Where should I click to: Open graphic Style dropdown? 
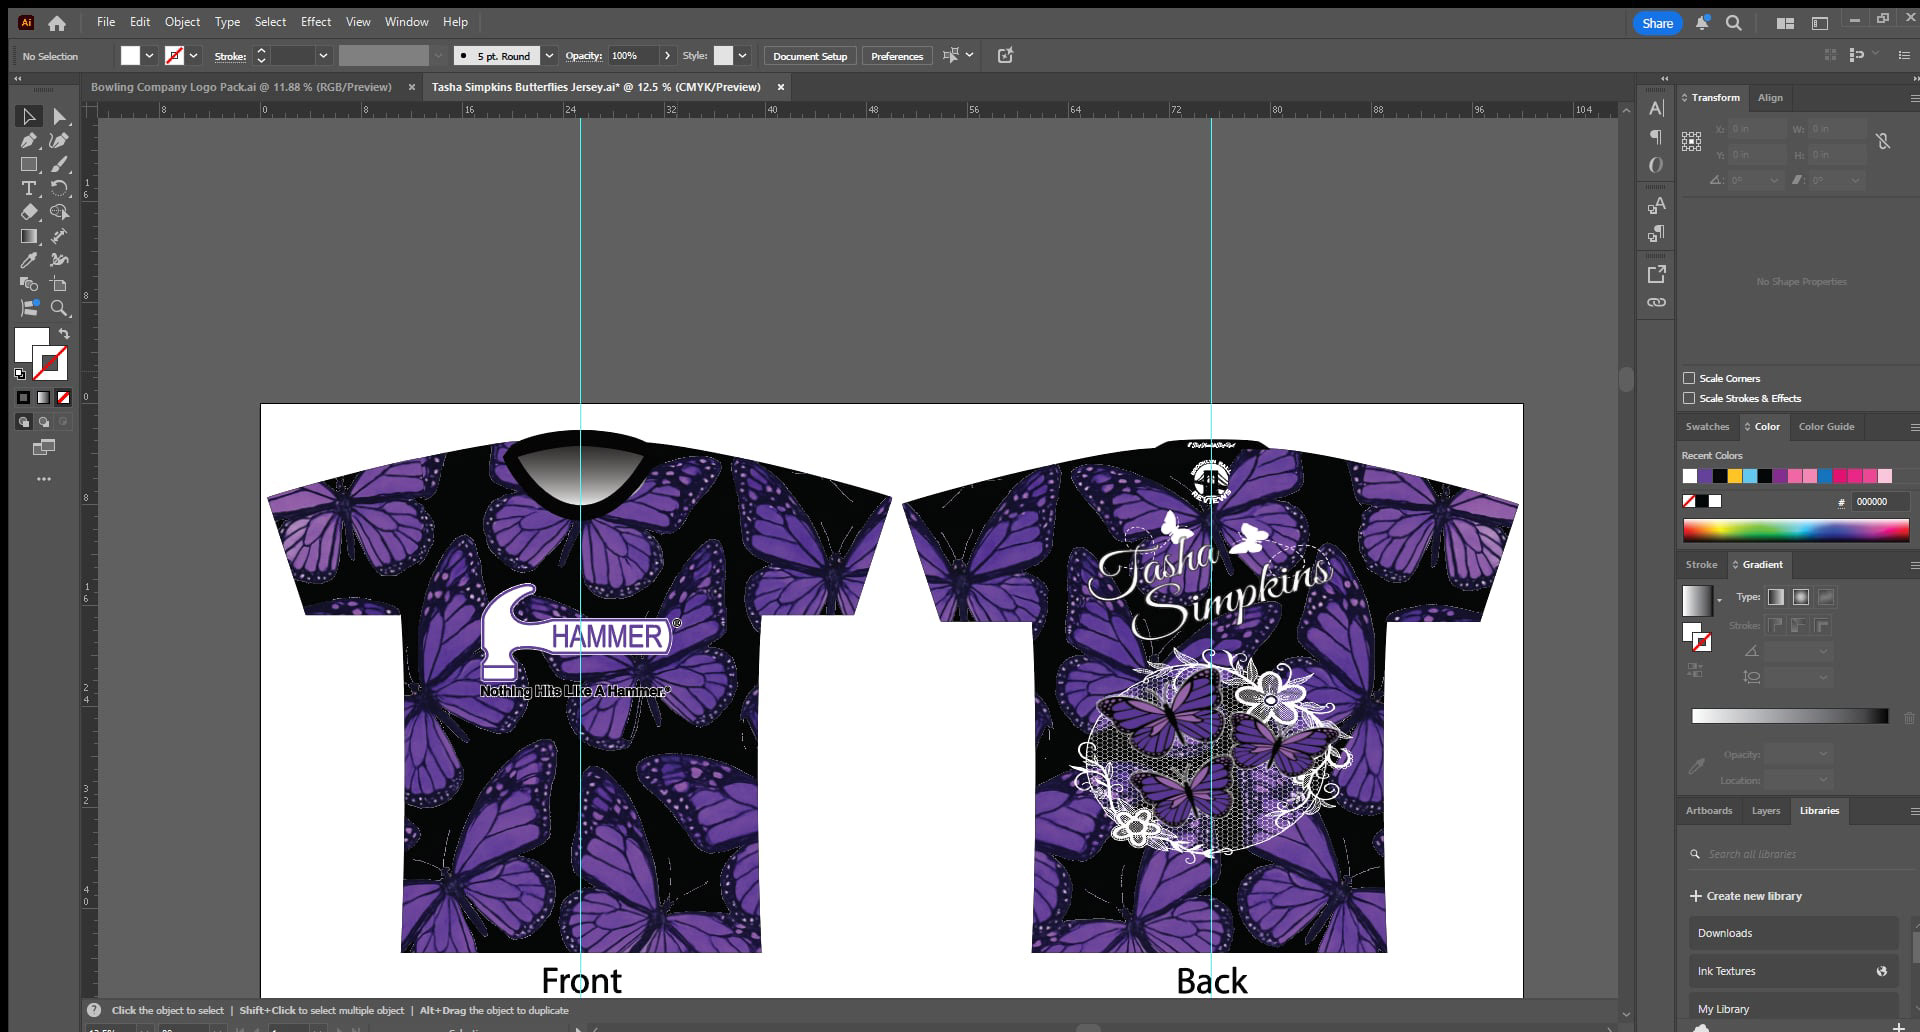click(x=743, y=56)
